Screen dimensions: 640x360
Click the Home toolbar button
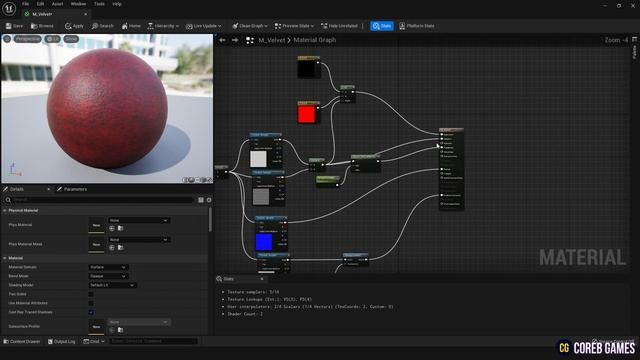click(131, 26)
